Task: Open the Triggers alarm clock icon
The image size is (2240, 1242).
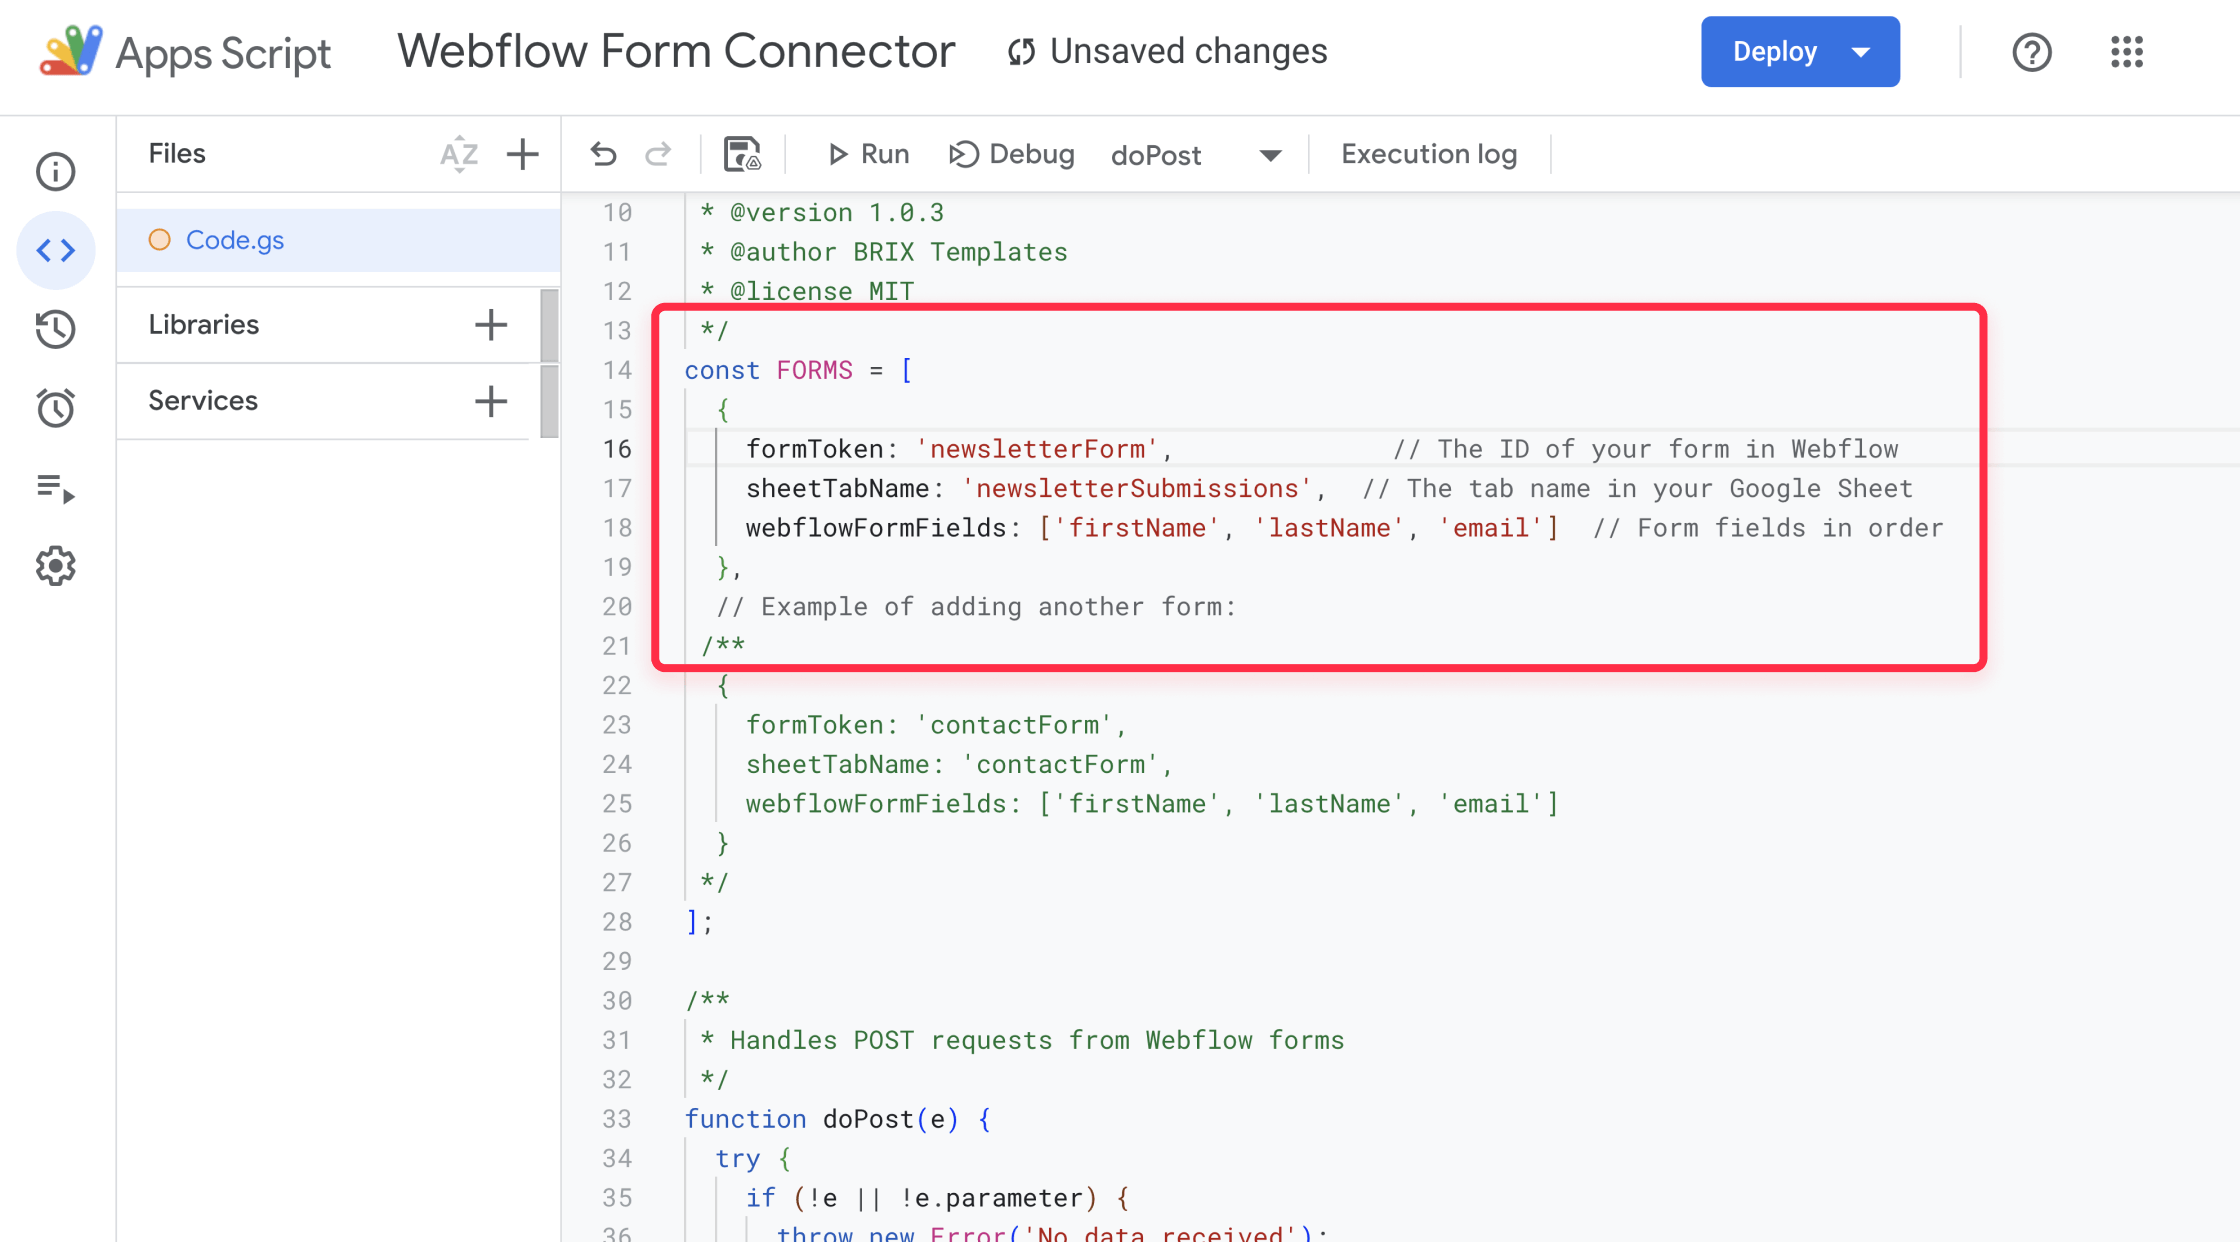Action: pyautogui.click(x=56, y=408)
